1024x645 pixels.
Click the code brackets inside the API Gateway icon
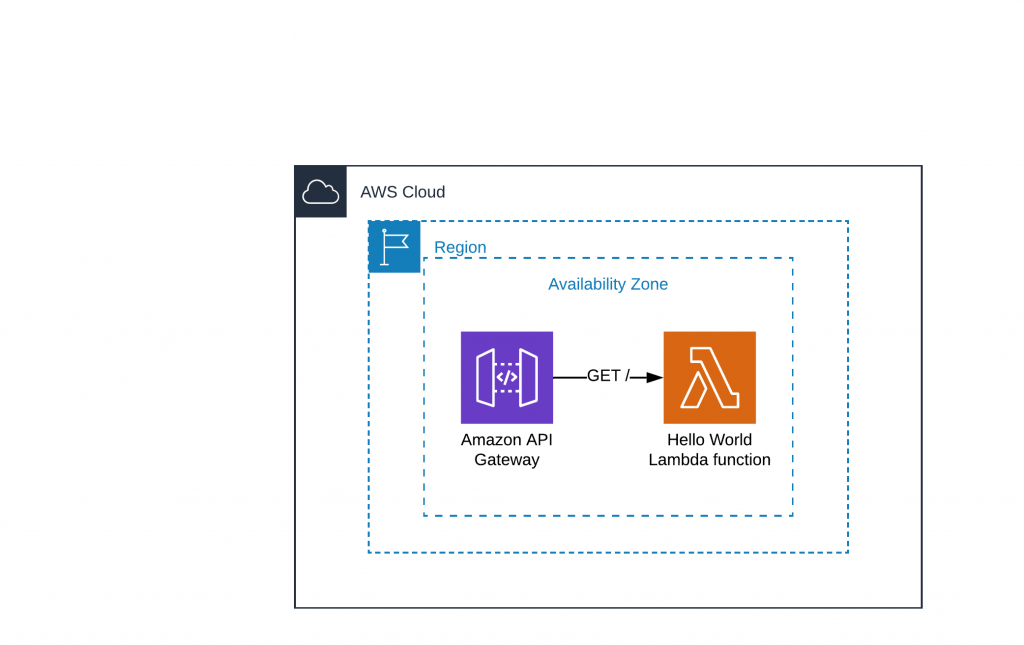(507, 377)
